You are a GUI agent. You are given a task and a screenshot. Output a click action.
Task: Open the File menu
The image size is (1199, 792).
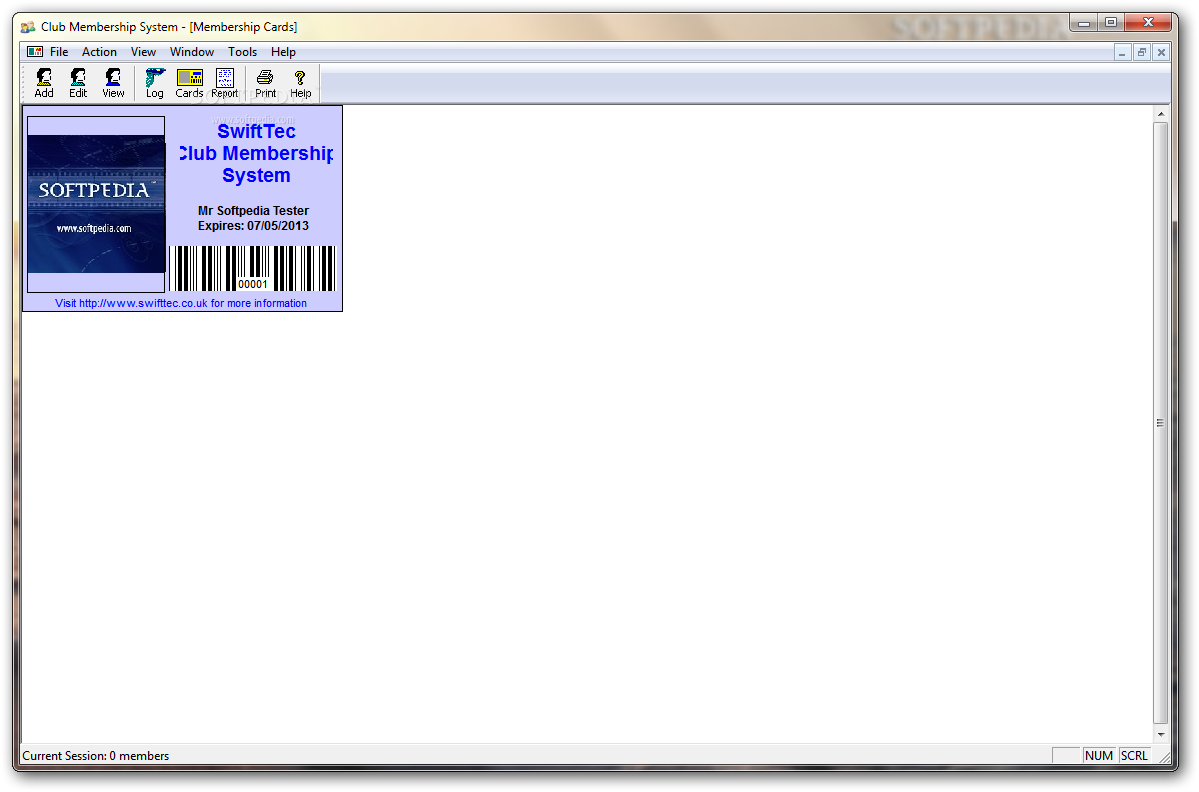[x=59, y=52]
